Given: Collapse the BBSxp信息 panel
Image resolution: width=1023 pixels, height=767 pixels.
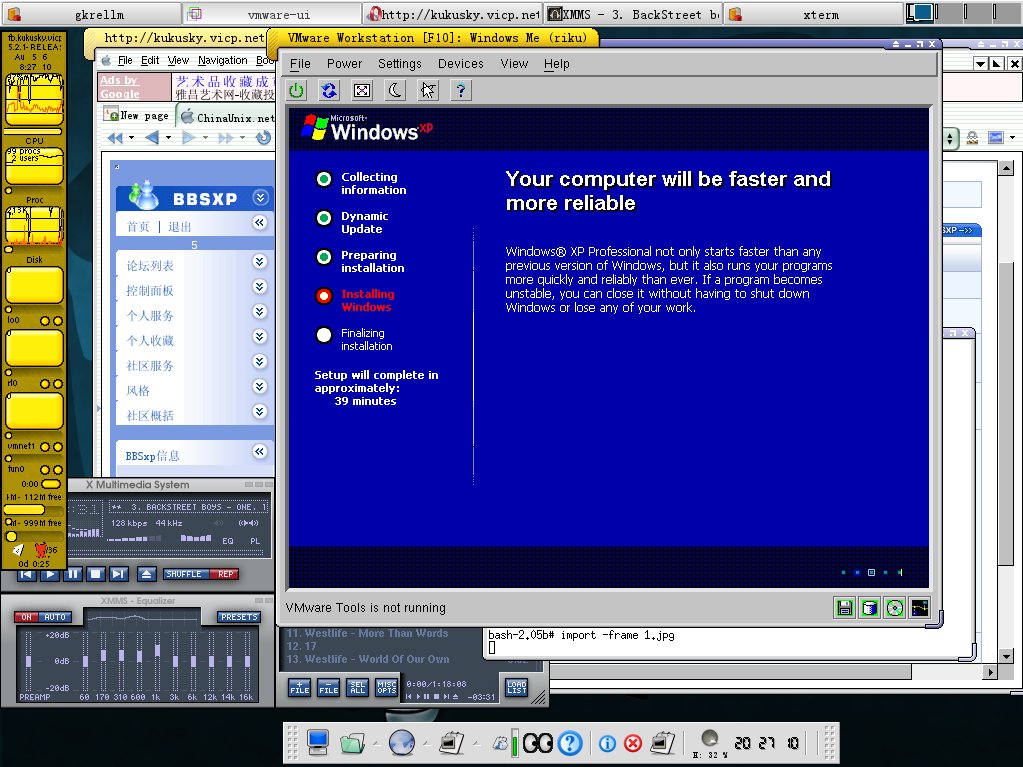Looking at the screenshot, I should click(260, 451).
